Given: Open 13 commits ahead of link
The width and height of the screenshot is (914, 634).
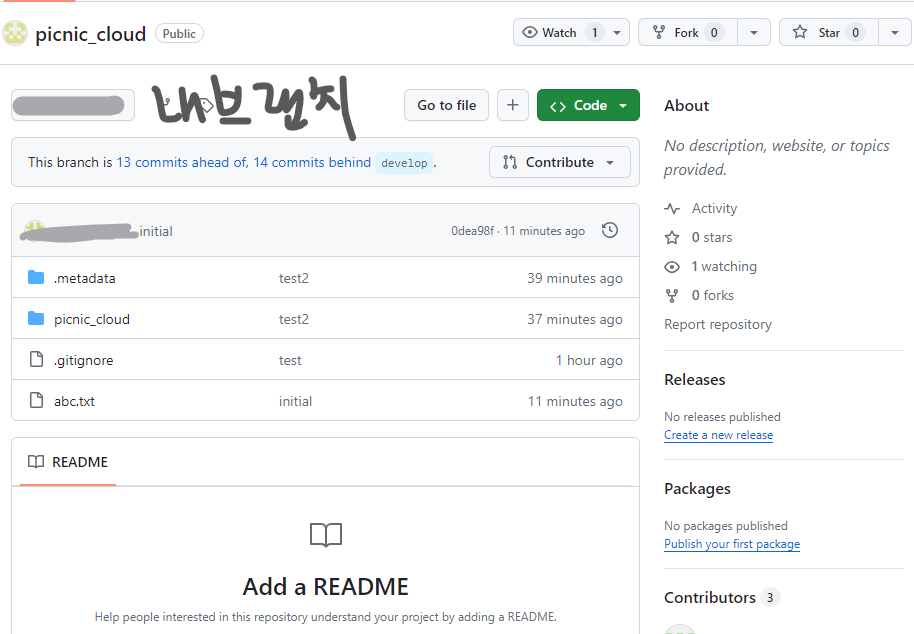Looking at the screenshot, I should tap(182, 162).
